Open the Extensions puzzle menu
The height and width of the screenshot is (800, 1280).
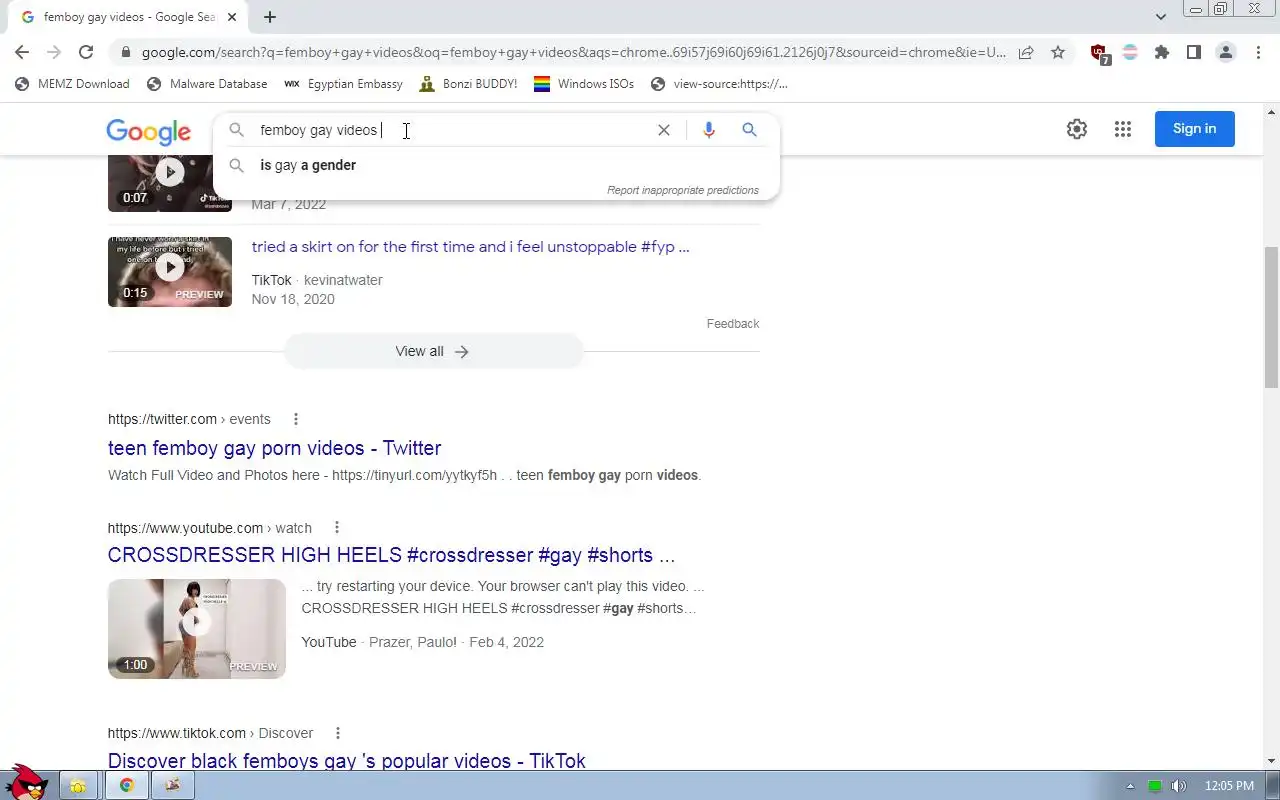click(x=1162, y=53)
